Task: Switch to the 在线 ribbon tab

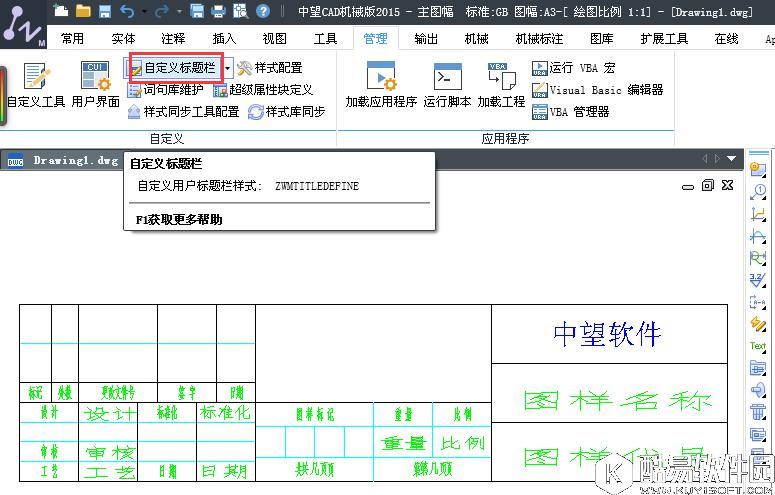Action: tap(727, 39)
